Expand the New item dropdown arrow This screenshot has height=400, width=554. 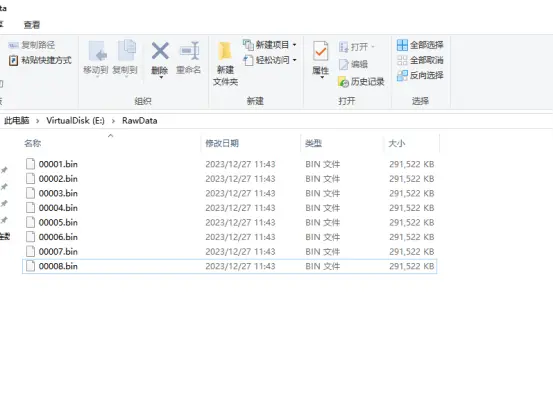[294, 45]
